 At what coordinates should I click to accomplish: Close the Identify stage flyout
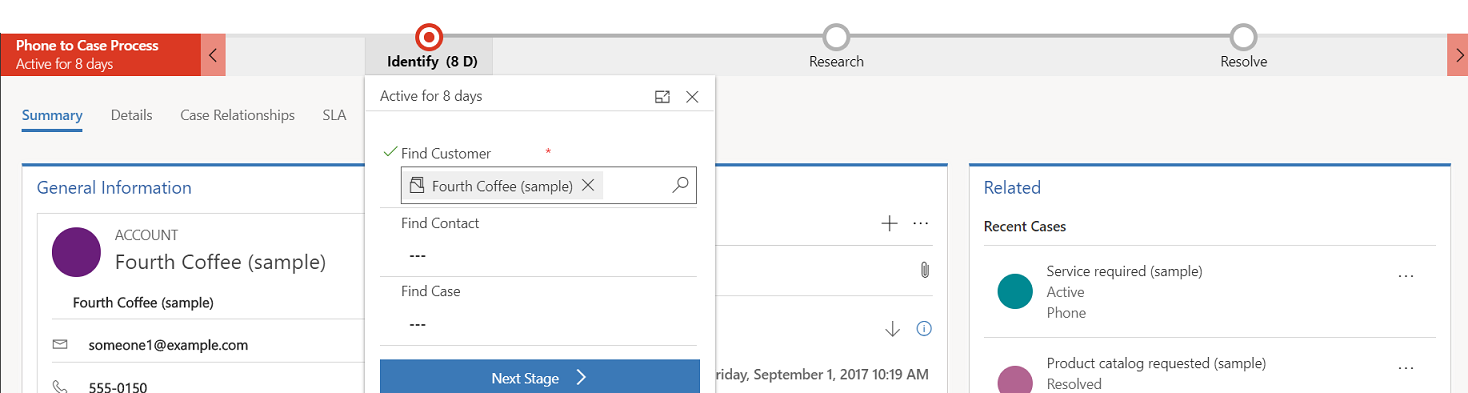[692, 97]
